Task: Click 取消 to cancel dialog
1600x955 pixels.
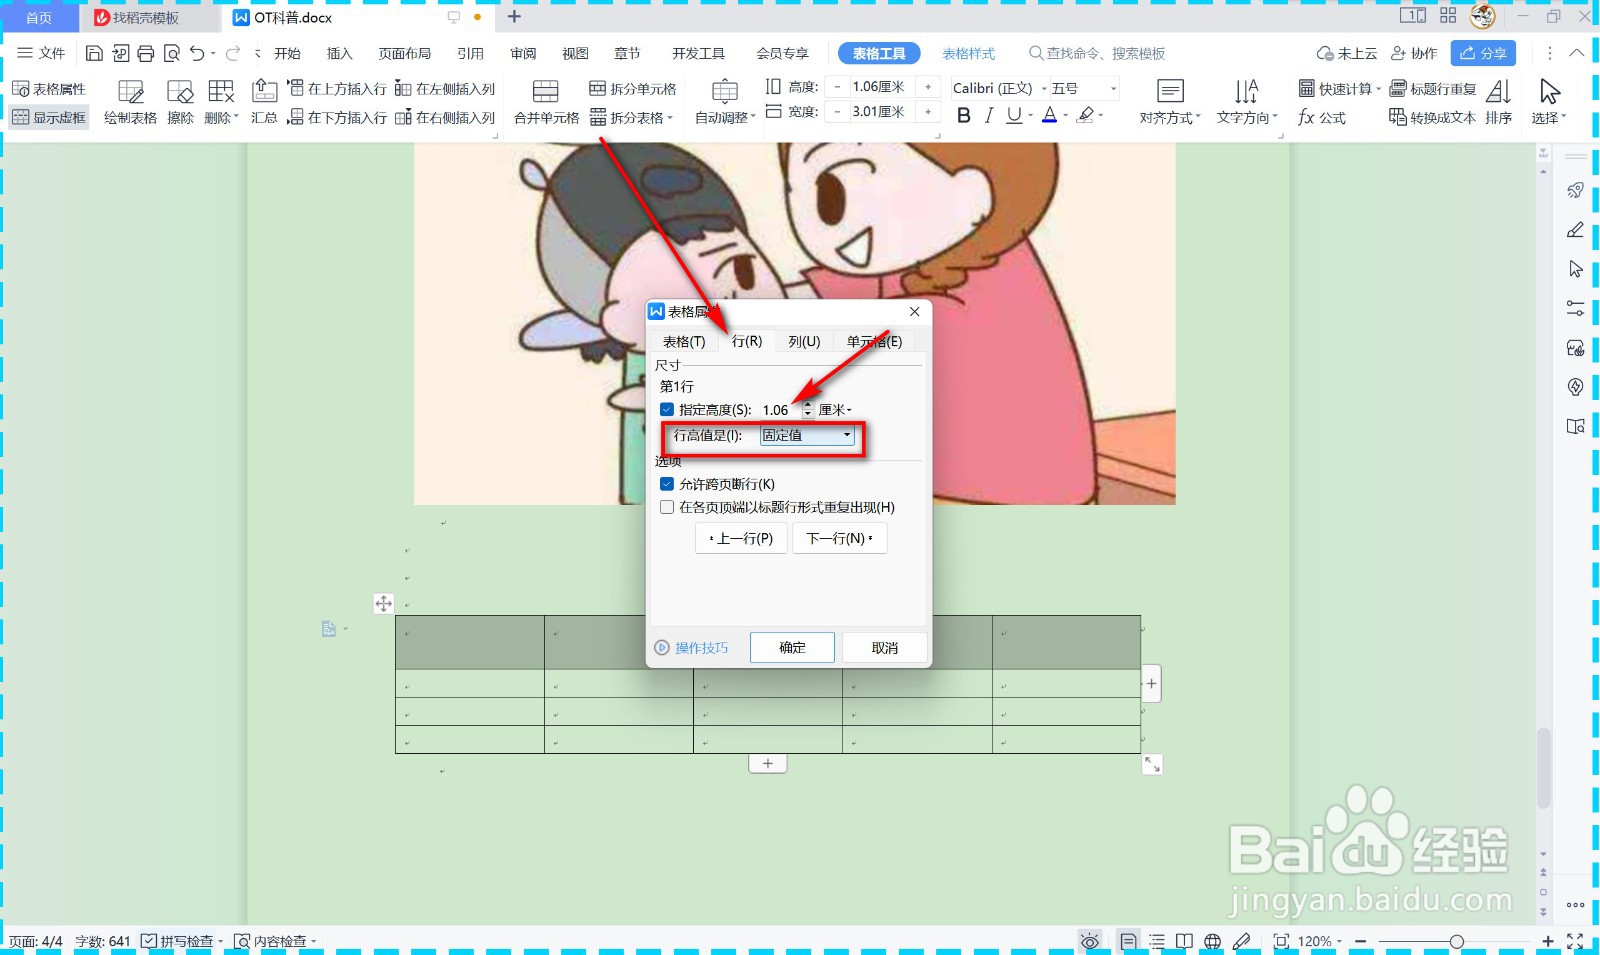Action: [x=885, y=647]
